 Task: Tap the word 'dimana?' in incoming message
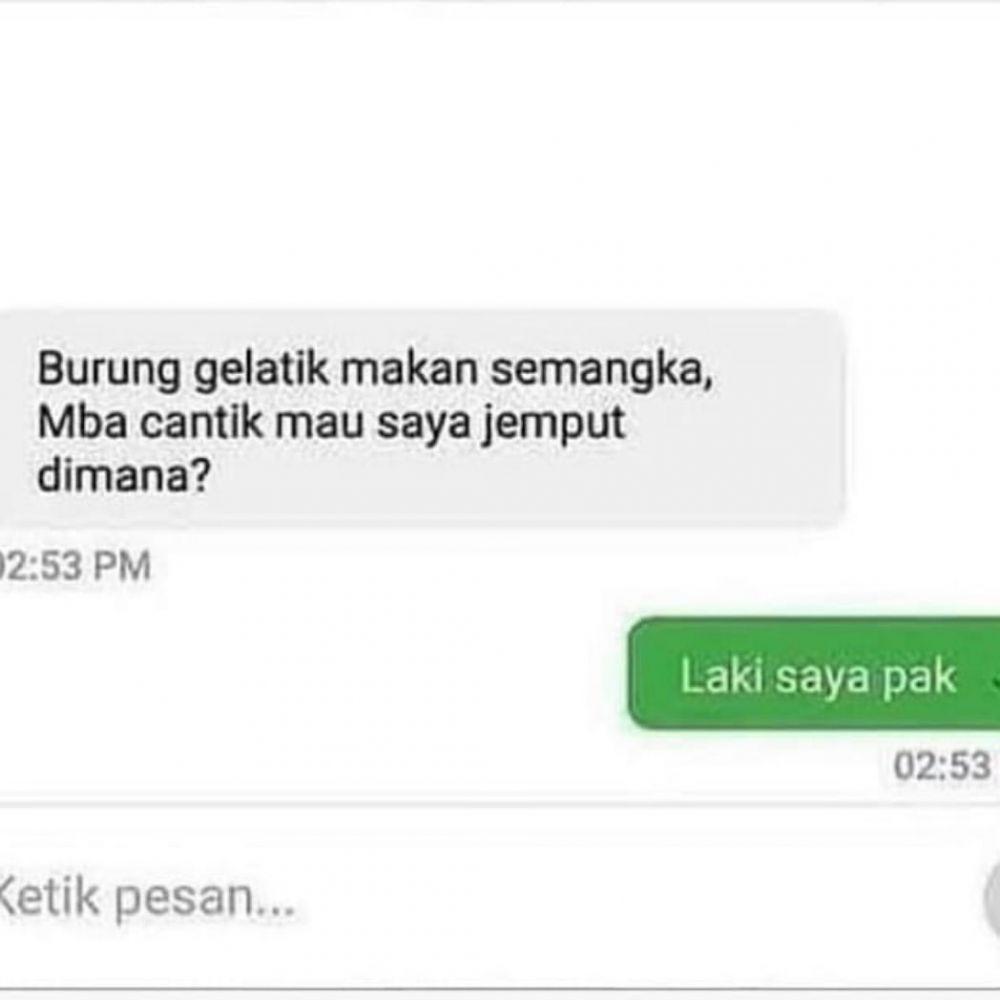124,474
